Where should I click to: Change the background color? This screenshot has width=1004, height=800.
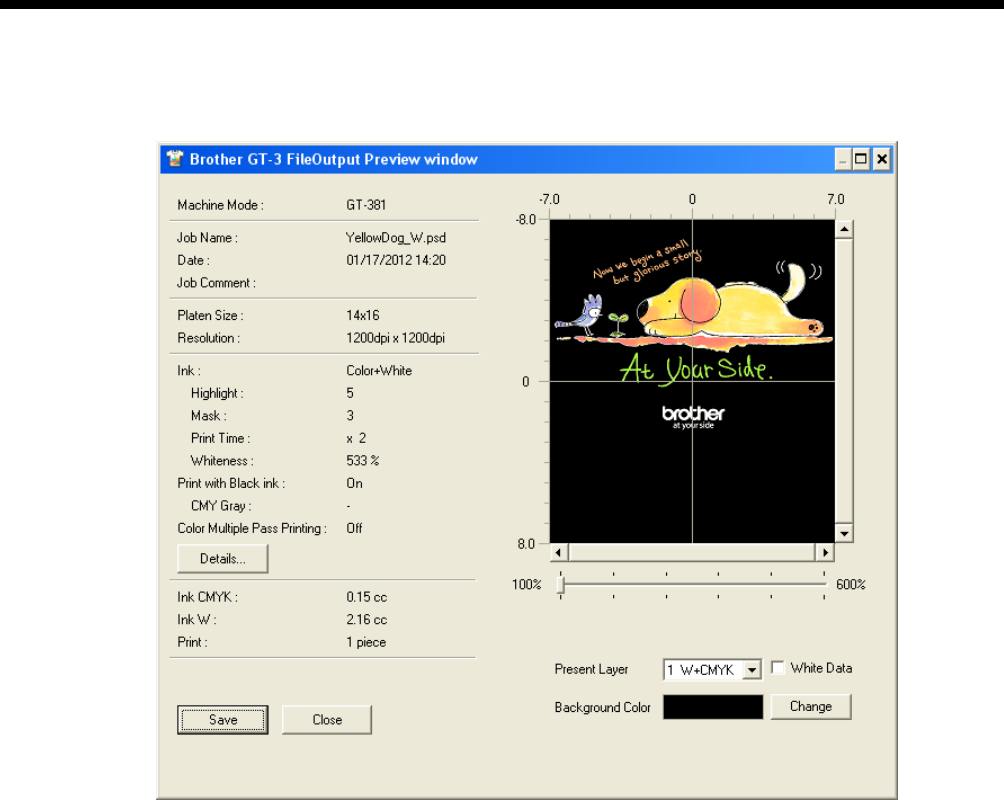[811, 706]
